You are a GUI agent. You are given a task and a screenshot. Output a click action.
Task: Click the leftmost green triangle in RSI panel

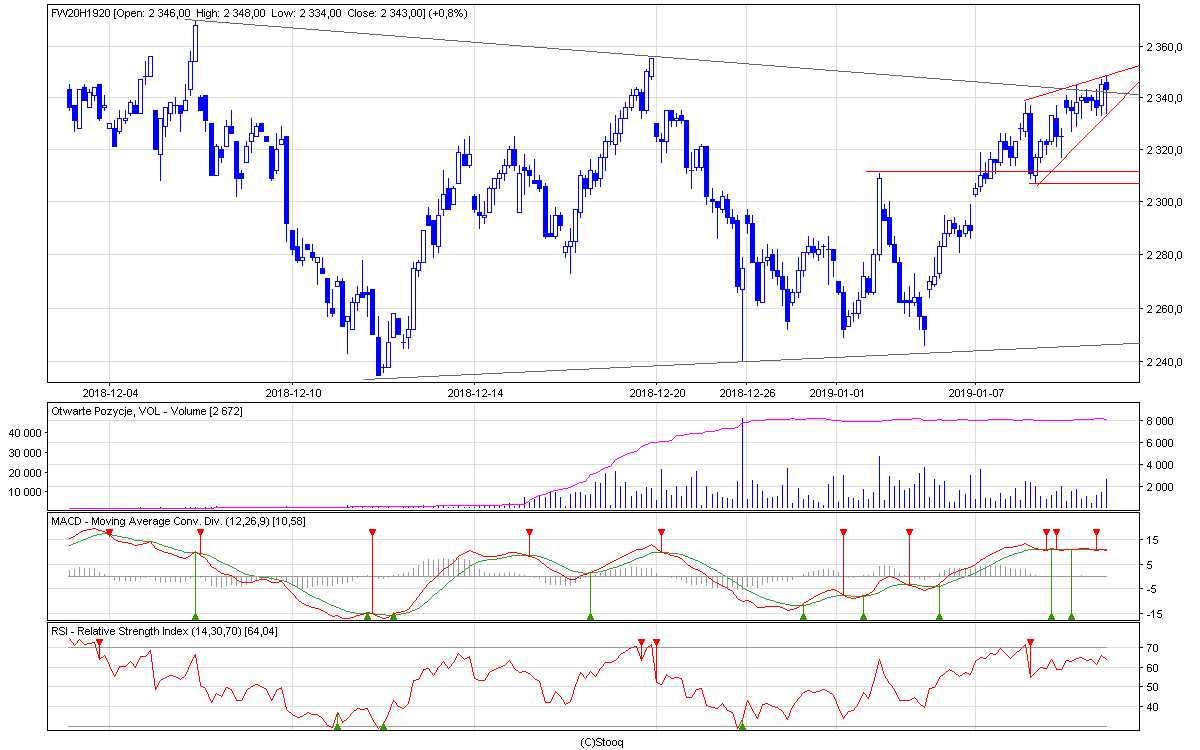click(337, 726)
